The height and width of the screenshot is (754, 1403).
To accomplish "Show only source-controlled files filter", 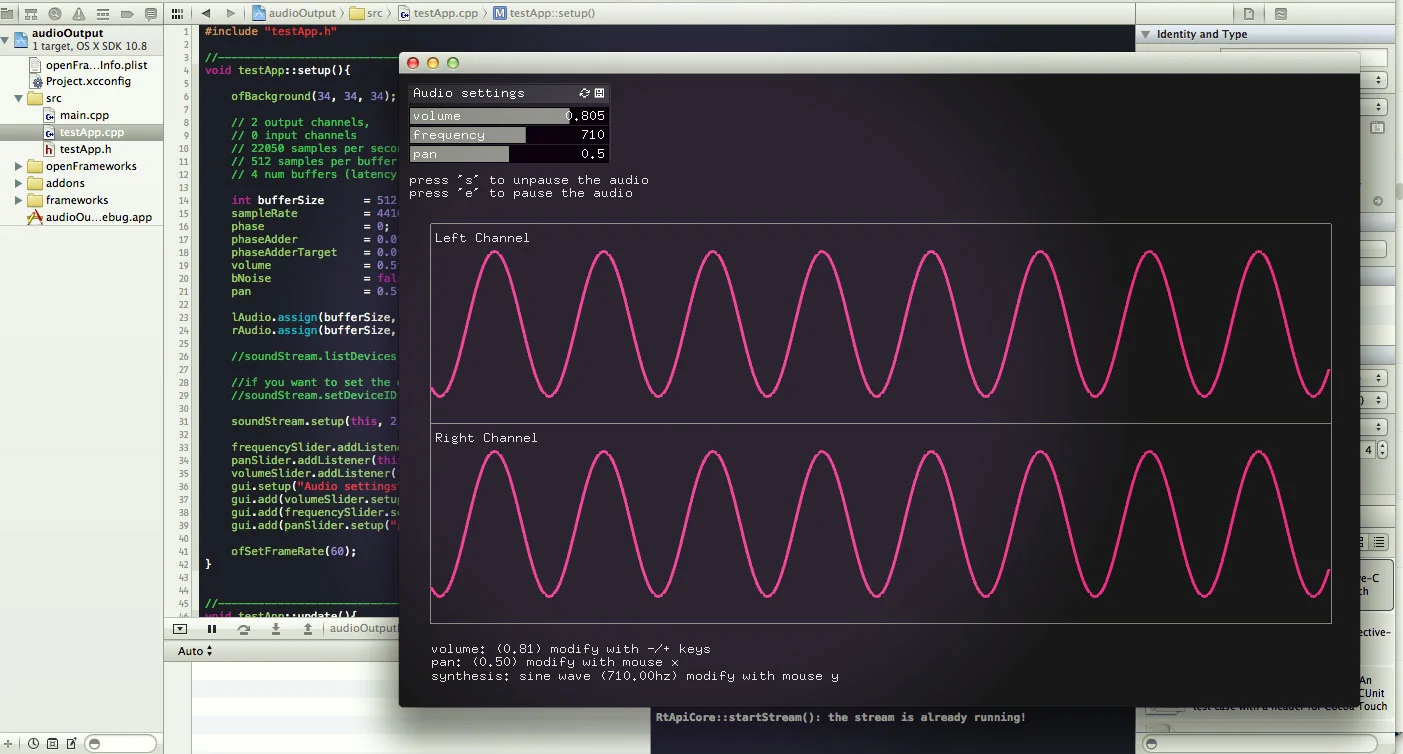I will point(52,743).
